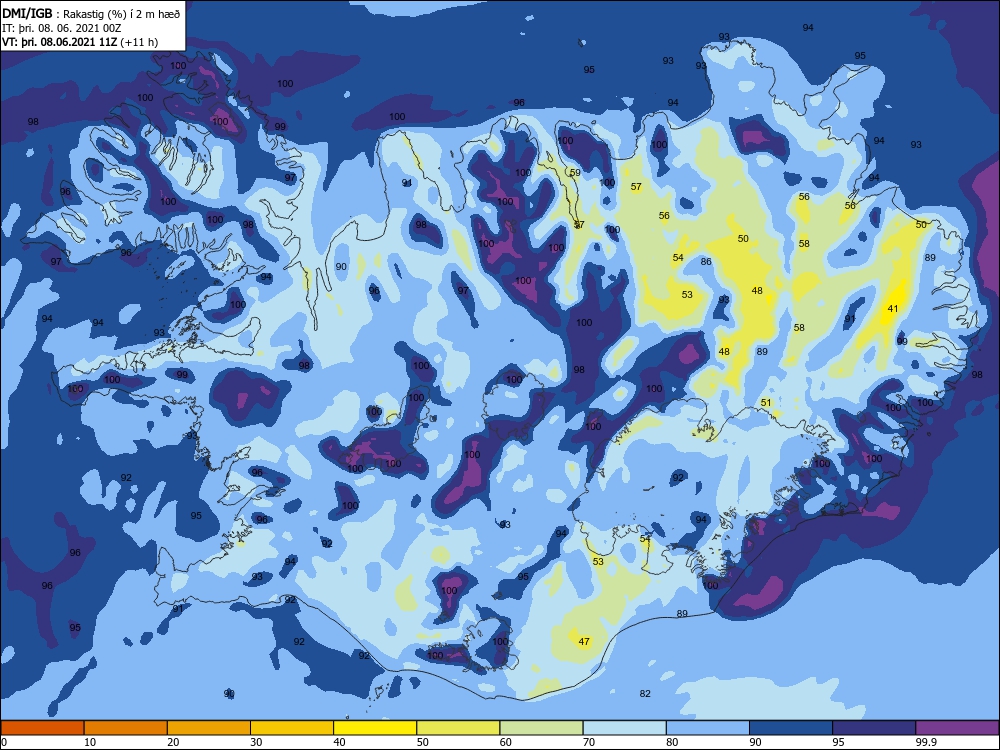Click the '(+11 h)' forecast offset text
The height and width of the screenshot is (750, 1000).
[139, 42]
